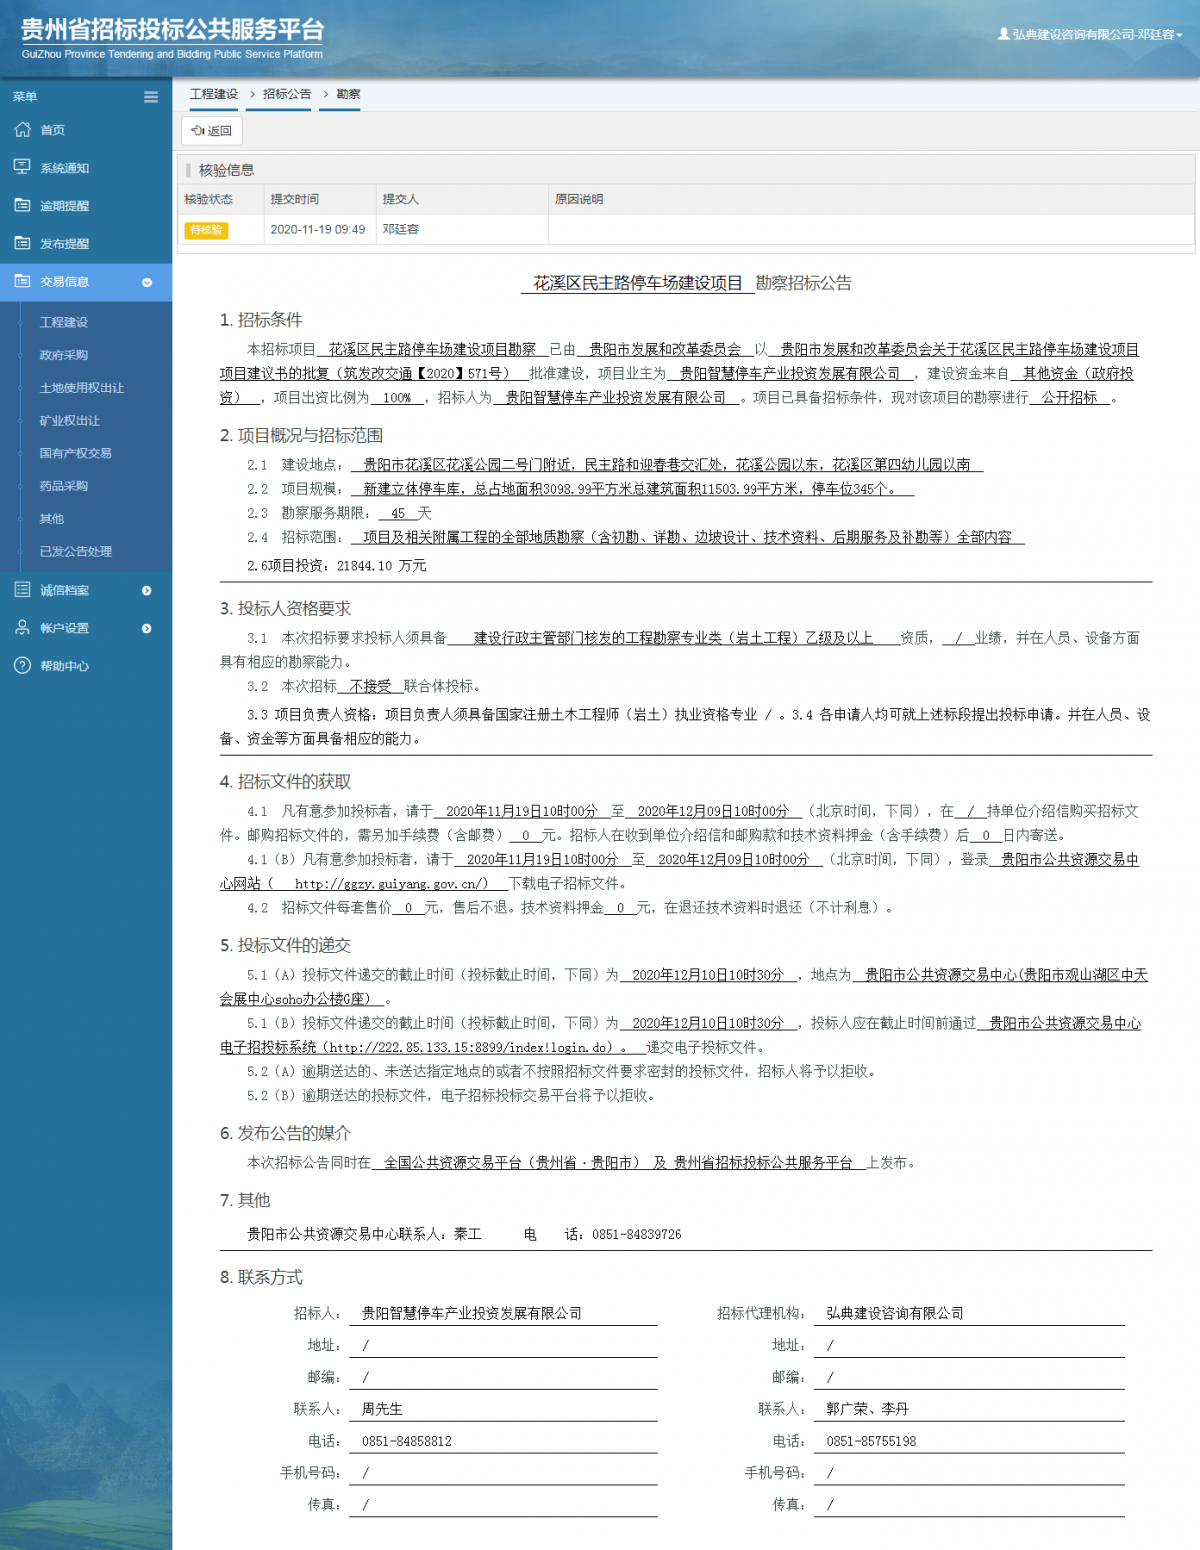Viewport: 1200px width, 1550px height.
Task: Select 政府采购 in the sidebar
Action: click(x=66, y=355)
